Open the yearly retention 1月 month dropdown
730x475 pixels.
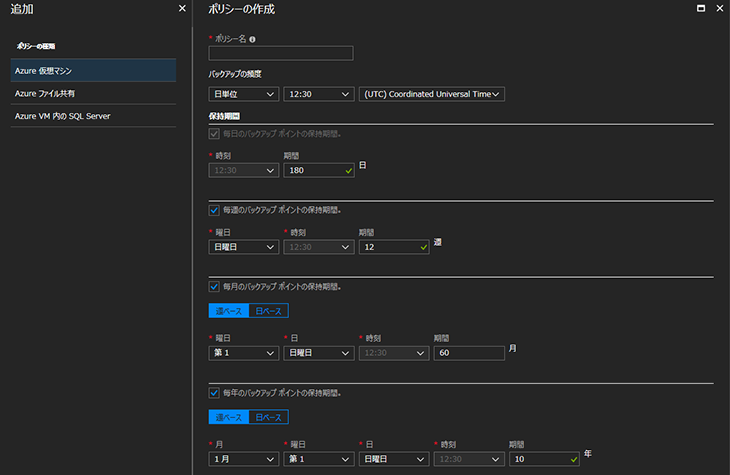click(x=243, y=458)
